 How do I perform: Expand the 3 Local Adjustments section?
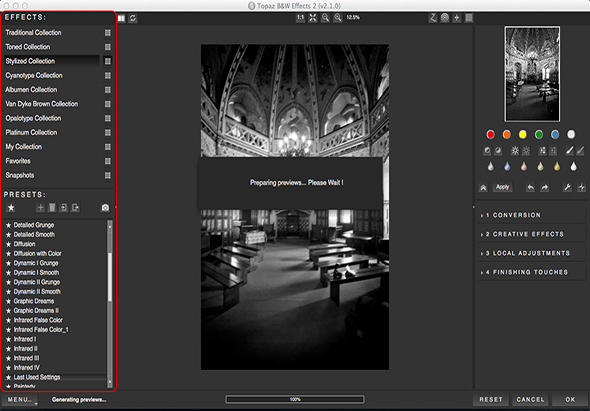pyautogui.click(x=531, y=253)
